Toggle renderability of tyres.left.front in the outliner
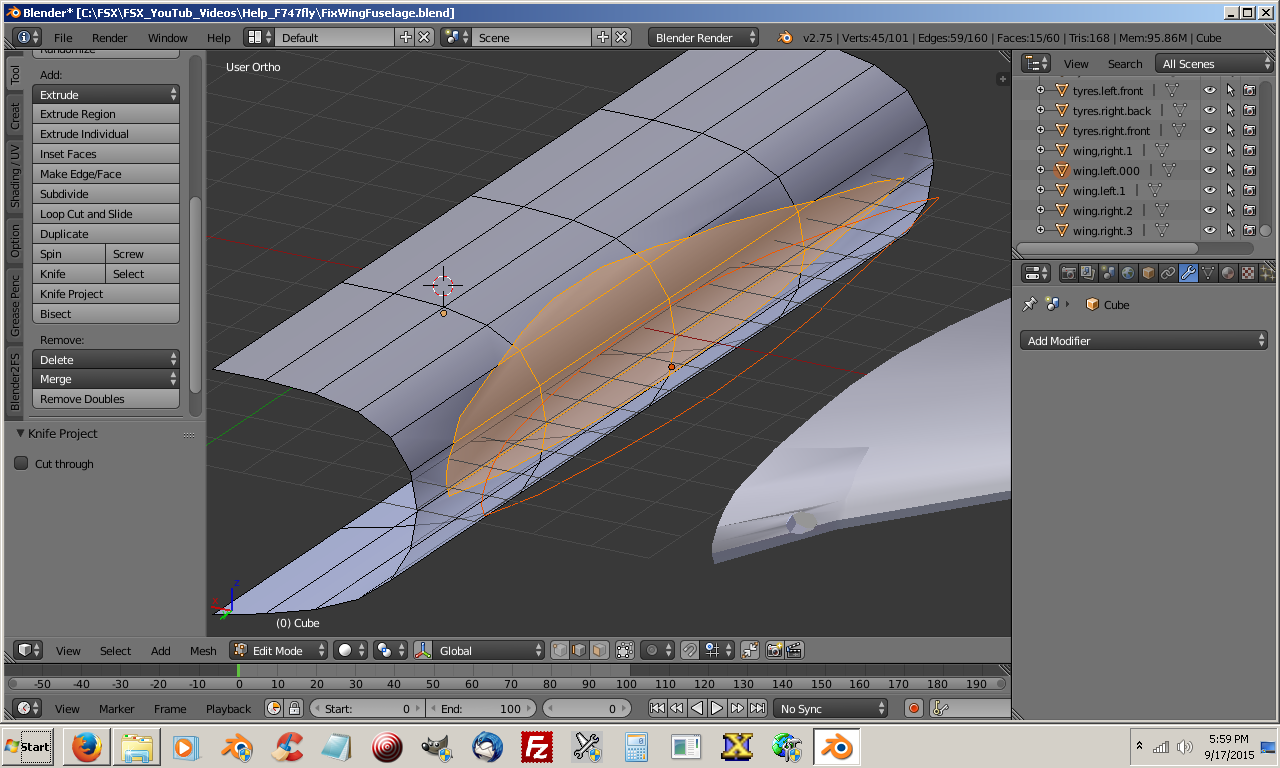This screenshot has height=768, width=1280. 1249,90
